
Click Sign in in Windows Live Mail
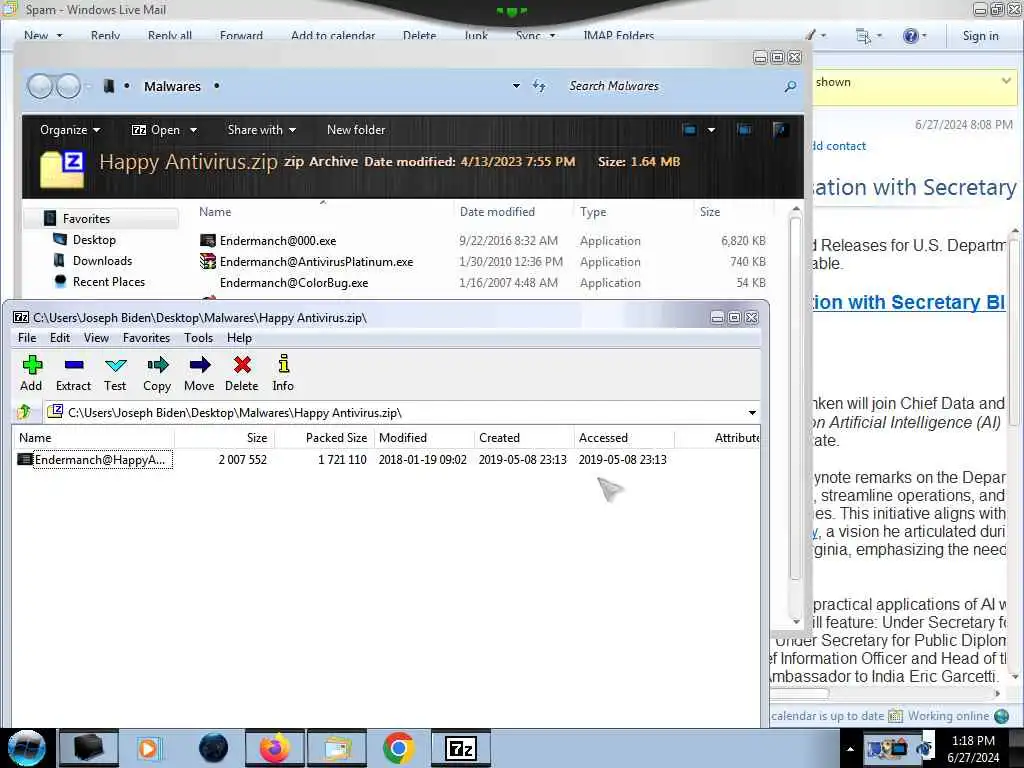point(980,36)
